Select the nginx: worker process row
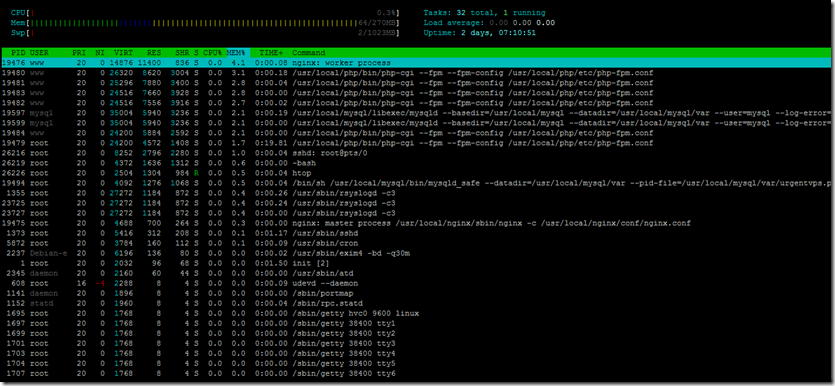 point(416,63)
